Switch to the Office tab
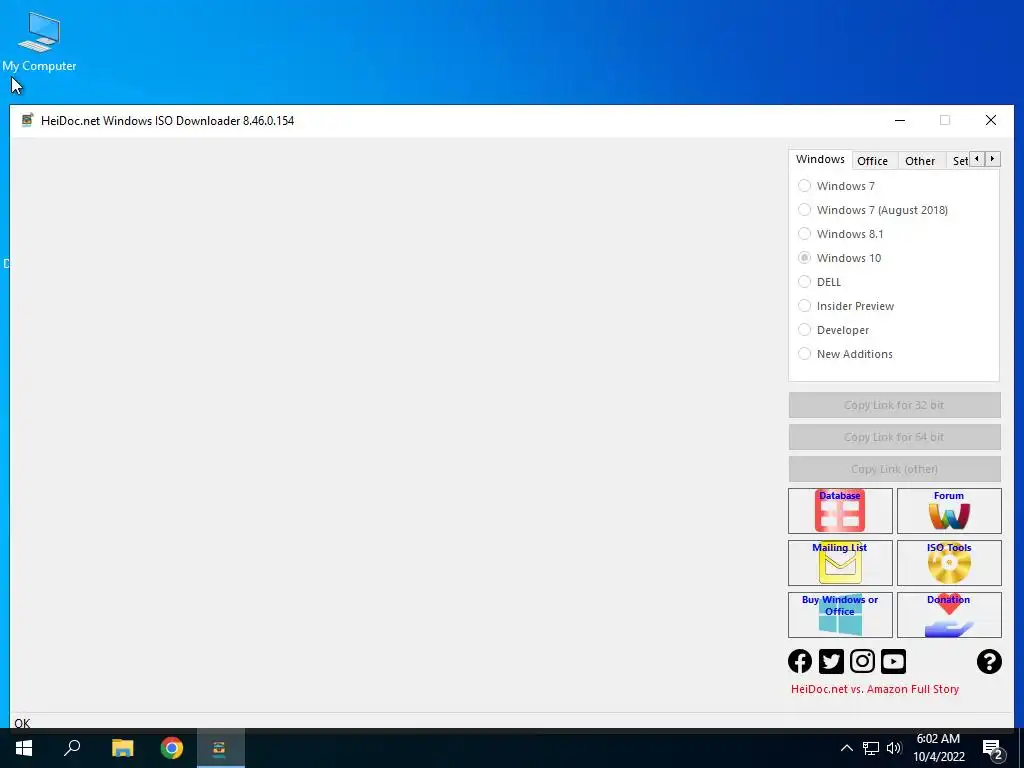The width and height of the screenshot is (1024, 768). pyautogui.click(x=872, y=161)
